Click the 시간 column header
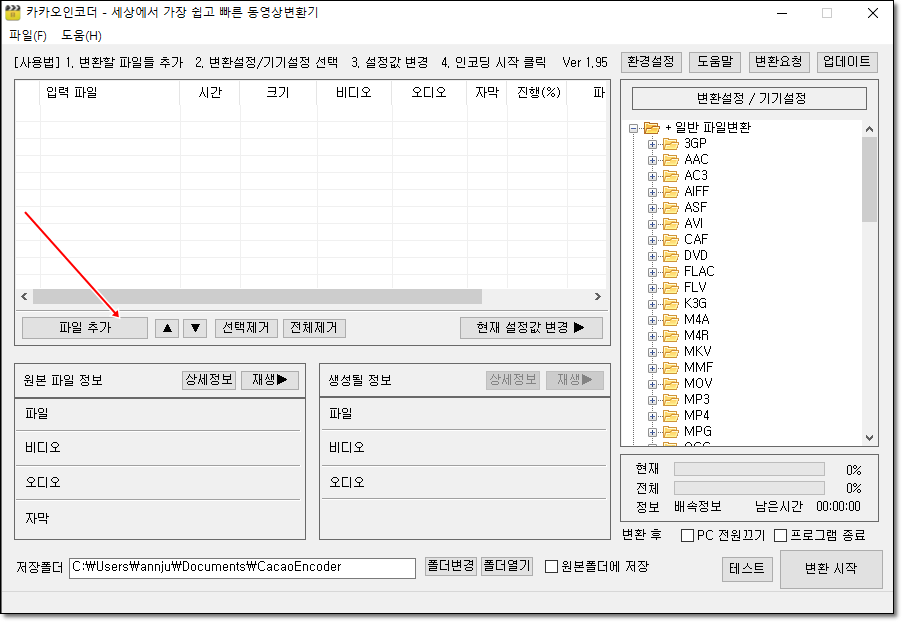902x622 pixels. tap(210, 93)
